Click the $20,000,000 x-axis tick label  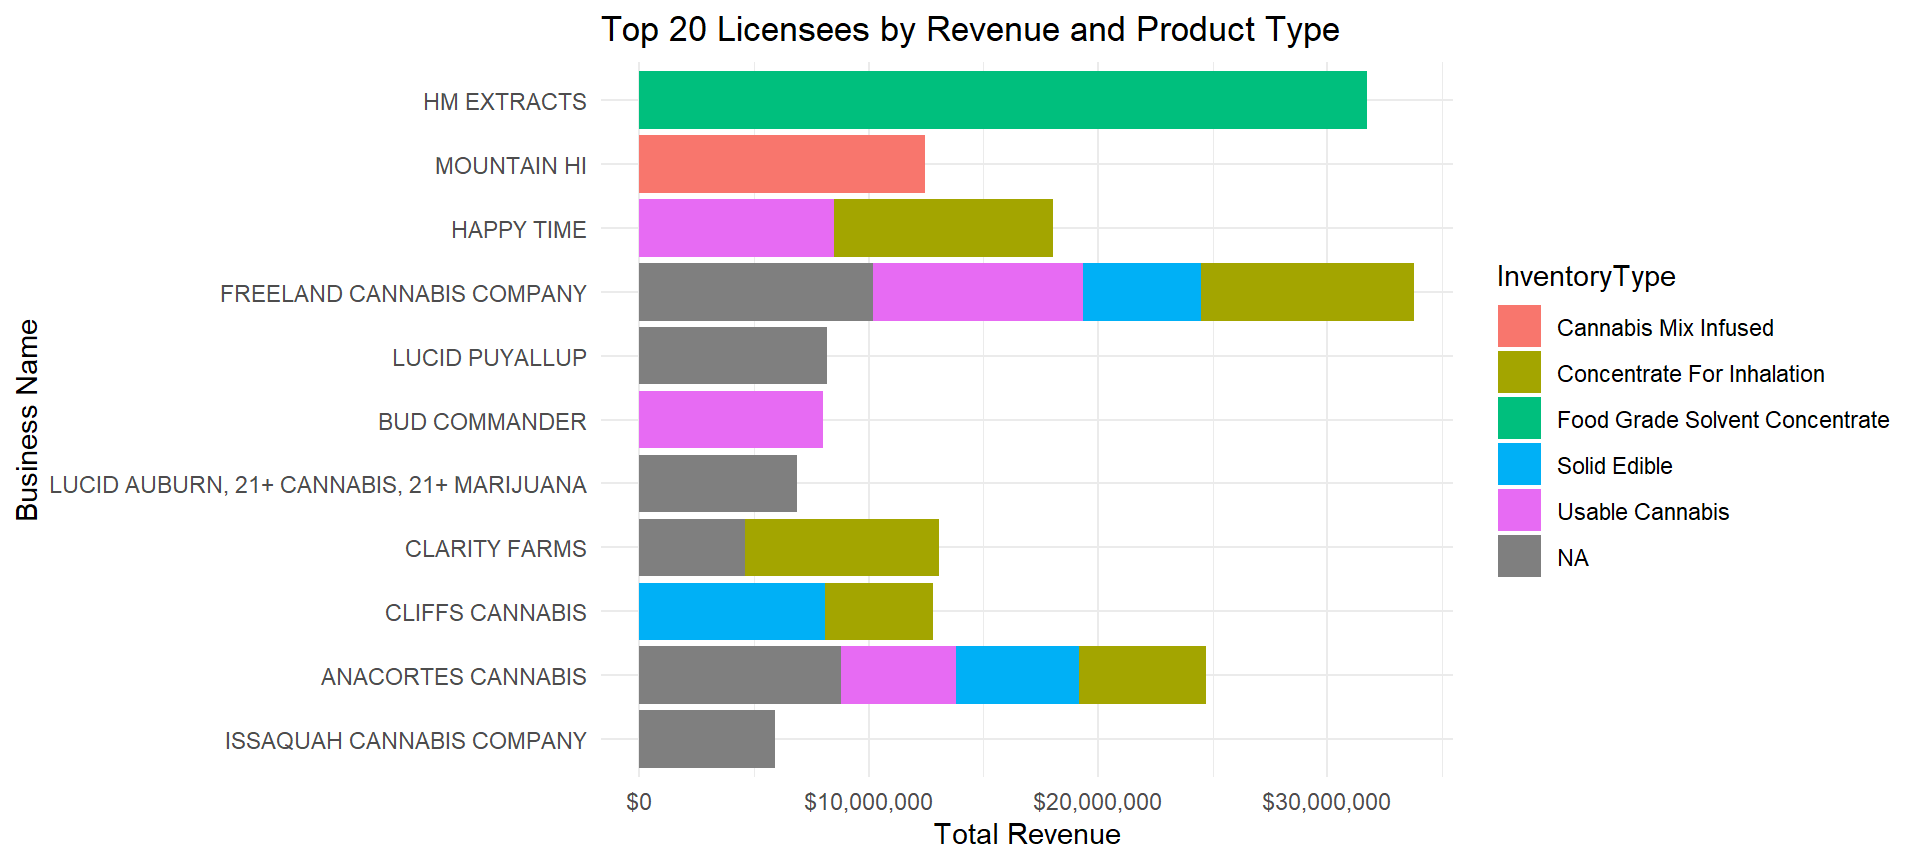tap(1097, 802)
